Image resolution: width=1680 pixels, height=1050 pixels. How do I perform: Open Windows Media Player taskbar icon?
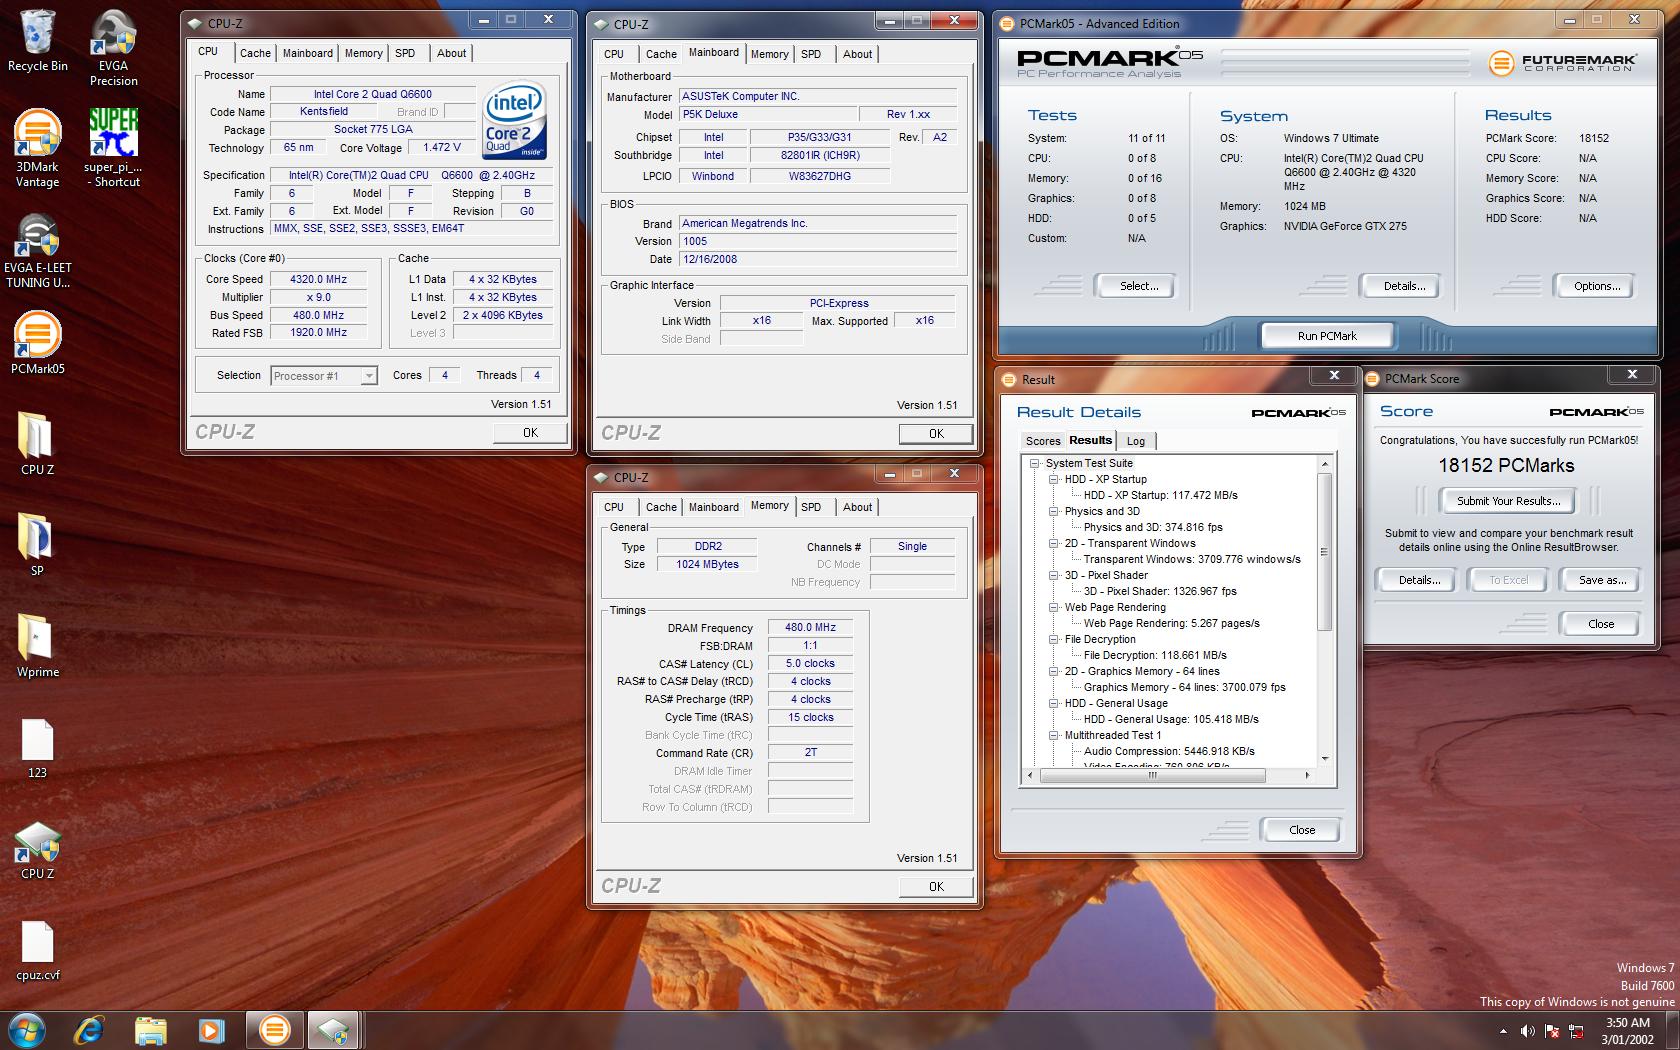(211, 1030)
